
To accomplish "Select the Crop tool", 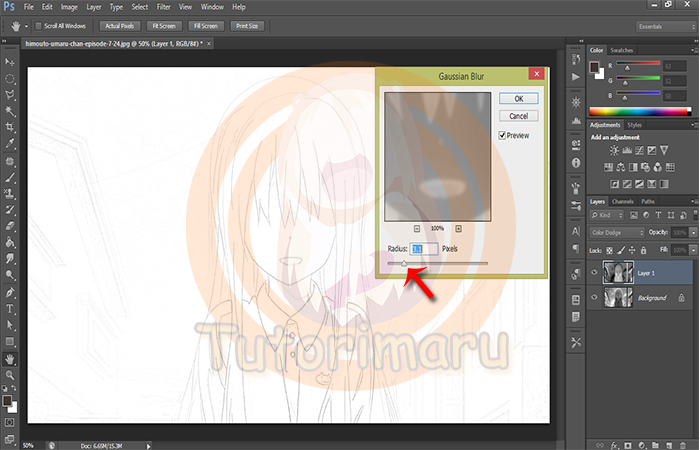I will 9,127.
